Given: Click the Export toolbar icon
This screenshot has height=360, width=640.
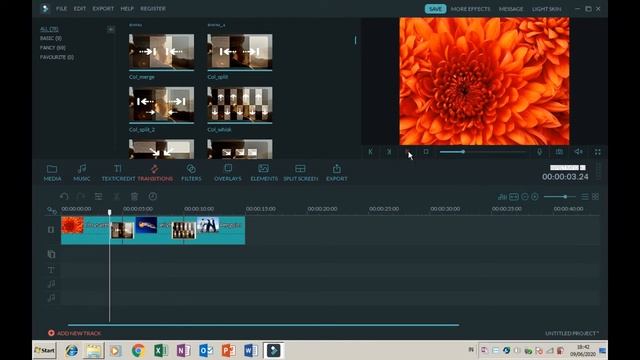Looking at the screenshot, I should click(x=337, y=173).
